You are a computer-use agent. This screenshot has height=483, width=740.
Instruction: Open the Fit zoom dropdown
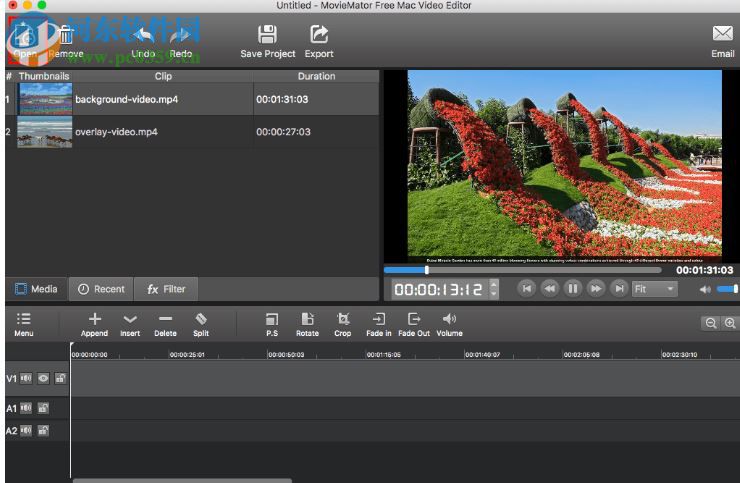coord(655,289)
